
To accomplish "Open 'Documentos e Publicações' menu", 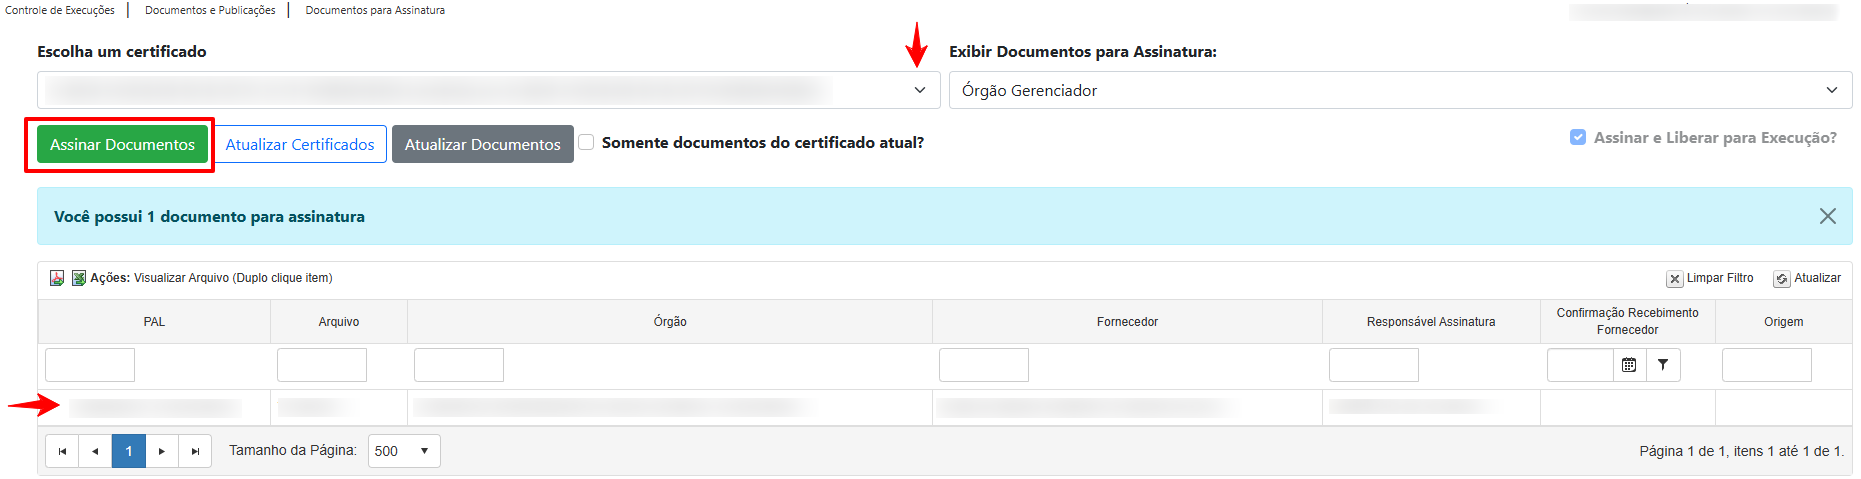I will click(x=210, y=10).
